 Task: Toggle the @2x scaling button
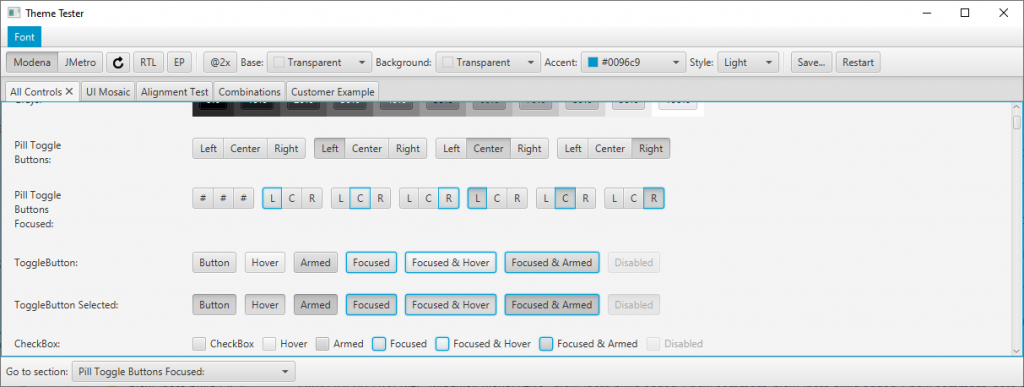point(220,63)
